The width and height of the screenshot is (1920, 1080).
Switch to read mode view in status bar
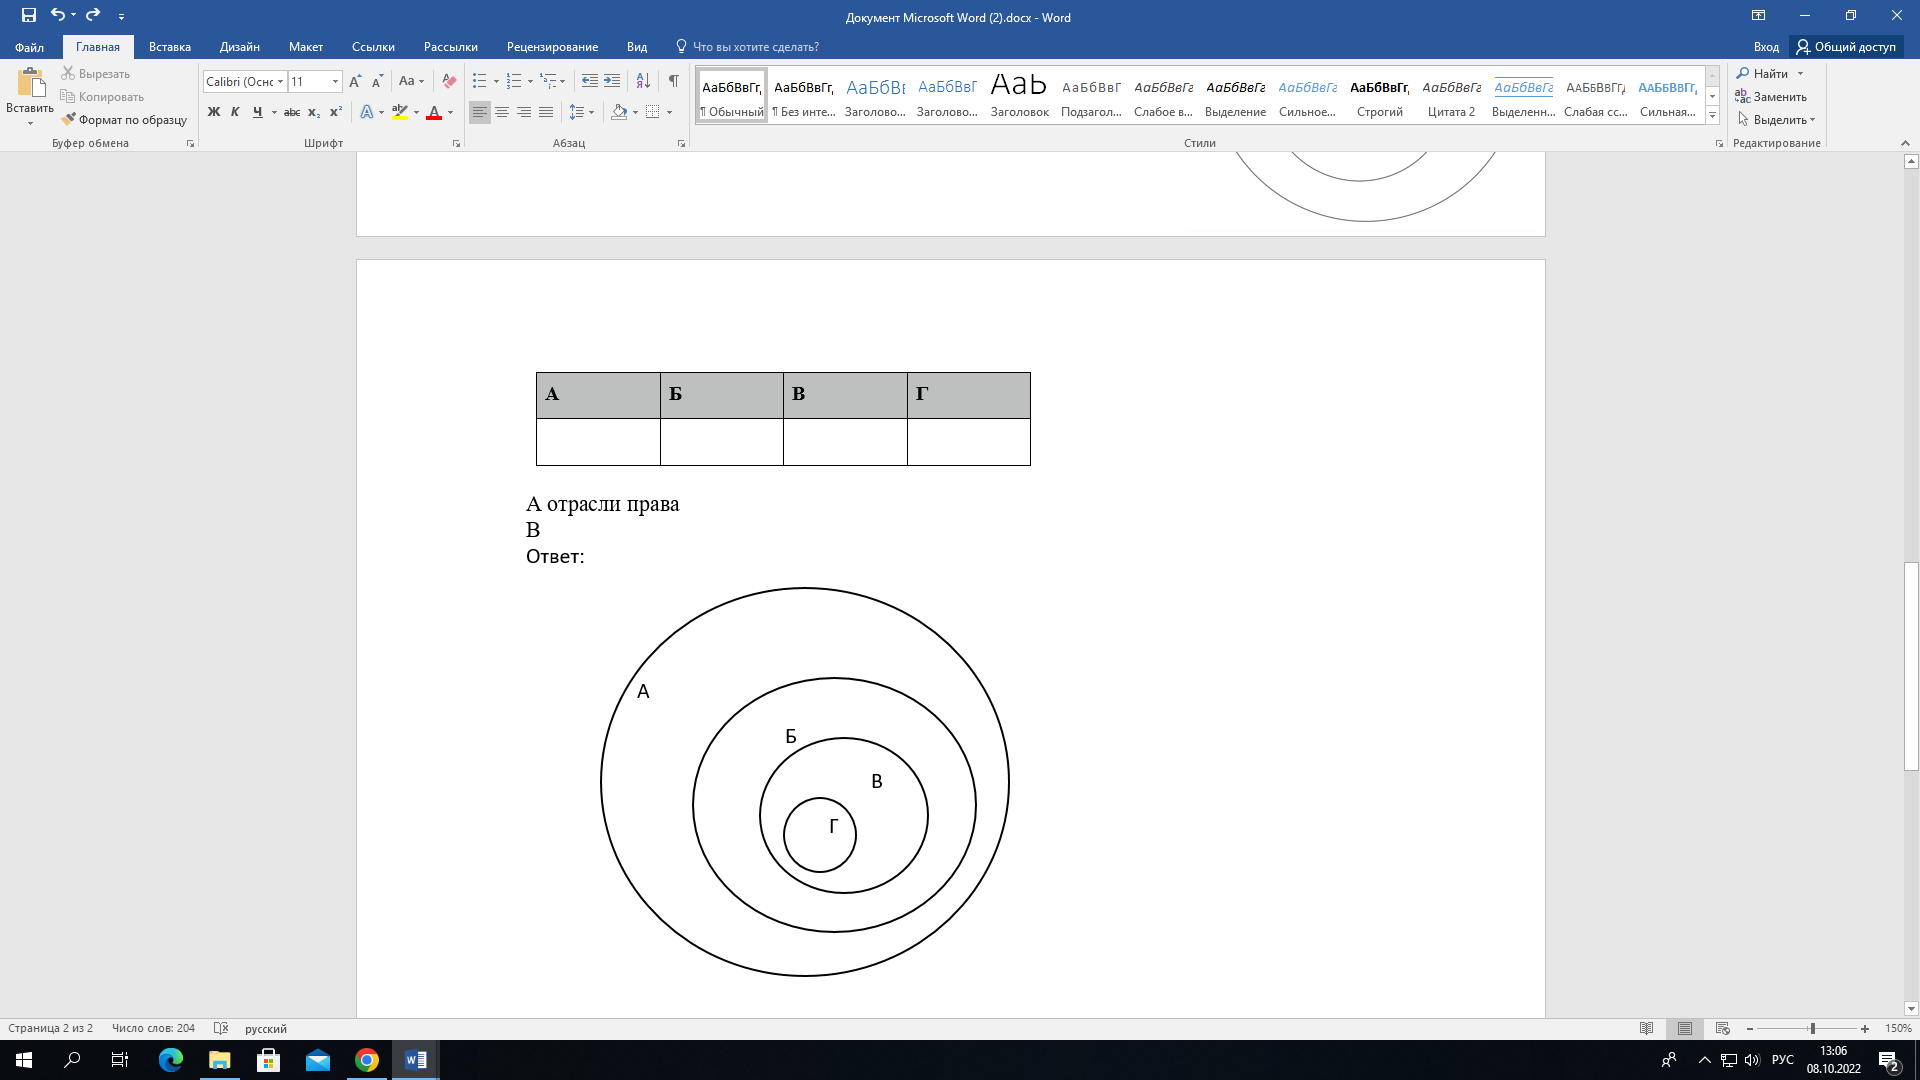tap(1647, 1028)
